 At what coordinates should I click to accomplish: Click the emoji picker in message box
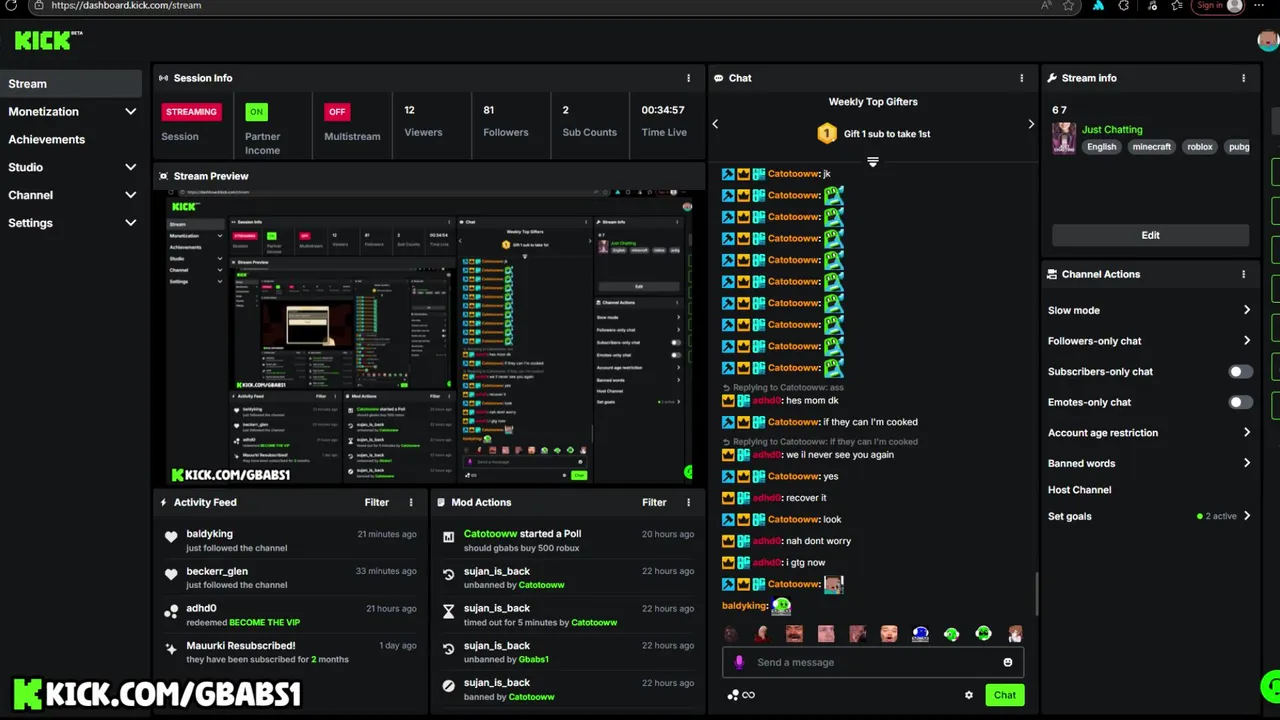point(1008,662)
